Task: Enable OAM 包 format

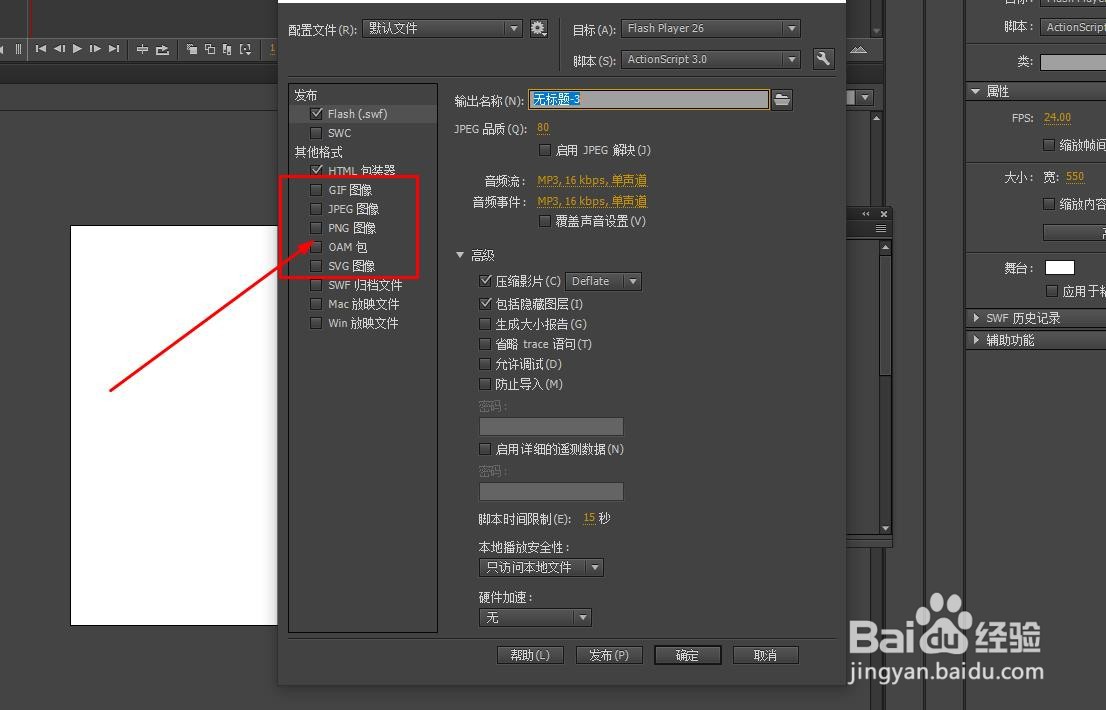Action: point(316,247)
